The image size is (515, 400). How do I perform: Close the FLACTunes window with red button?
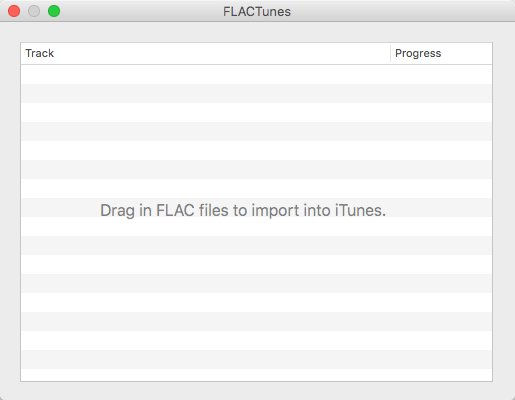14,11
